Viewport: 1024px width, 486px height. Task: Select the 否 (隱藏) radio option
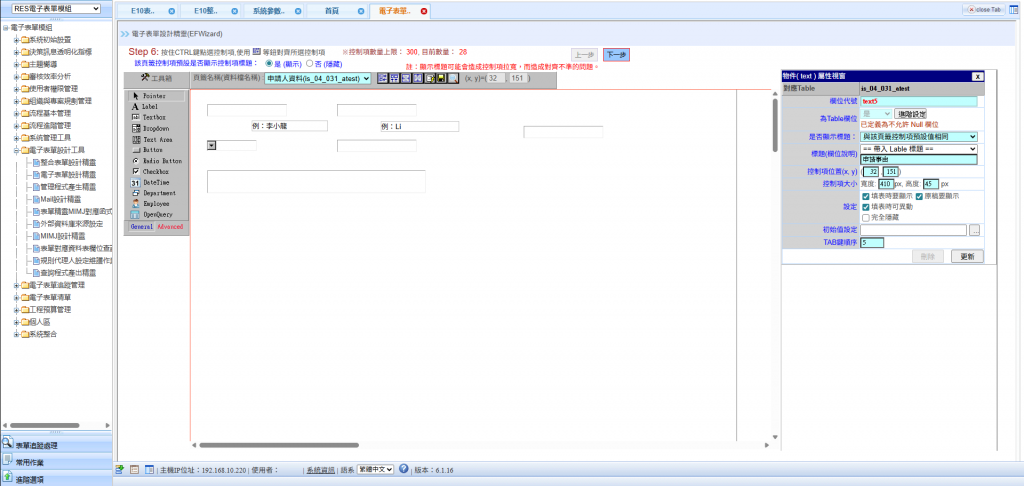[x=310, y=64]
